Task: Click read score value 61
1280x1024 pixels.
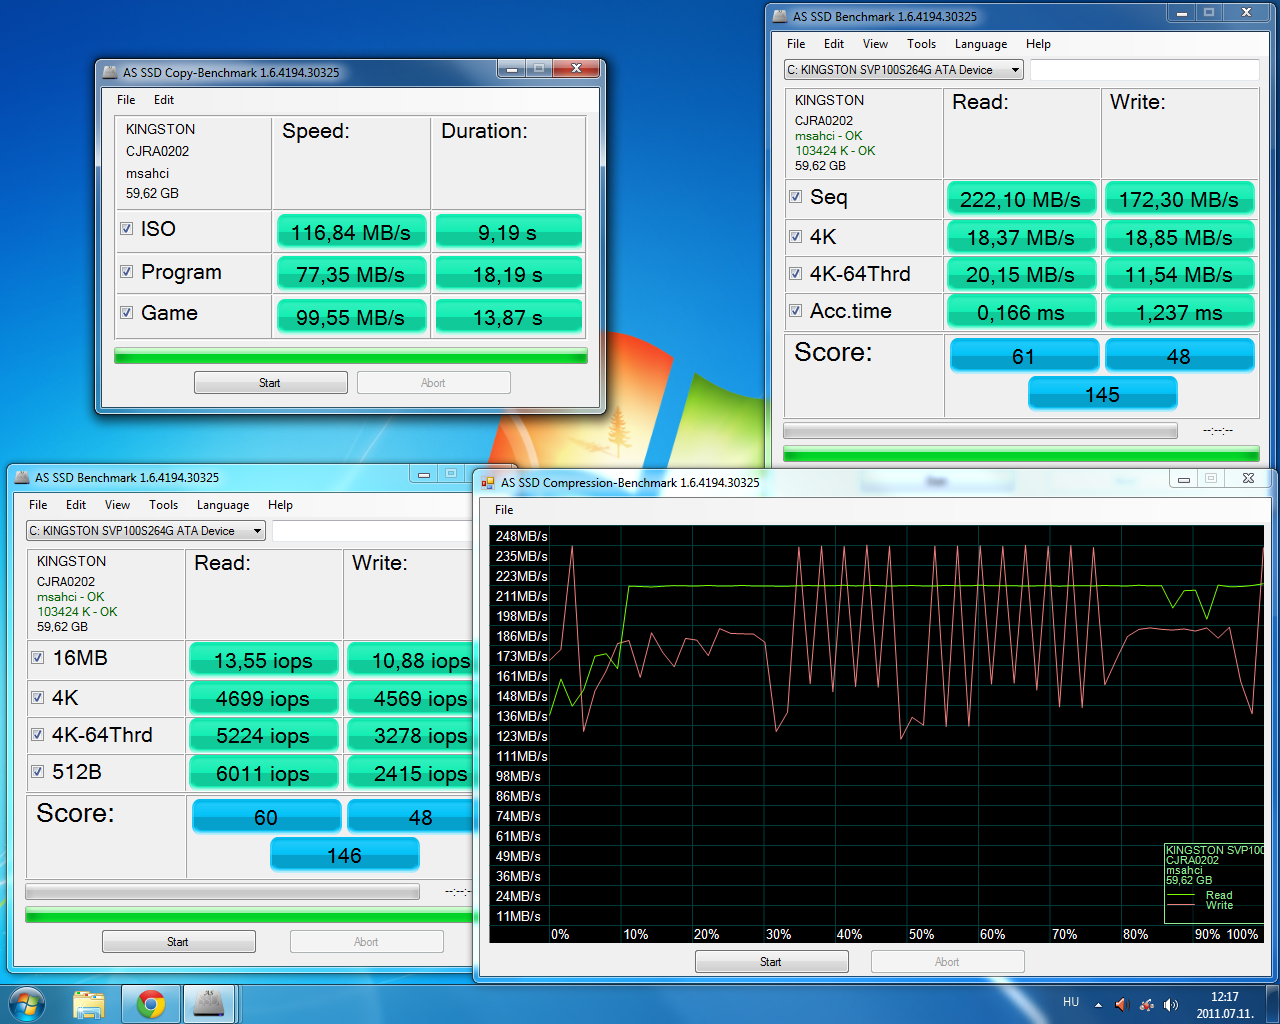Action: point(1023,356)
